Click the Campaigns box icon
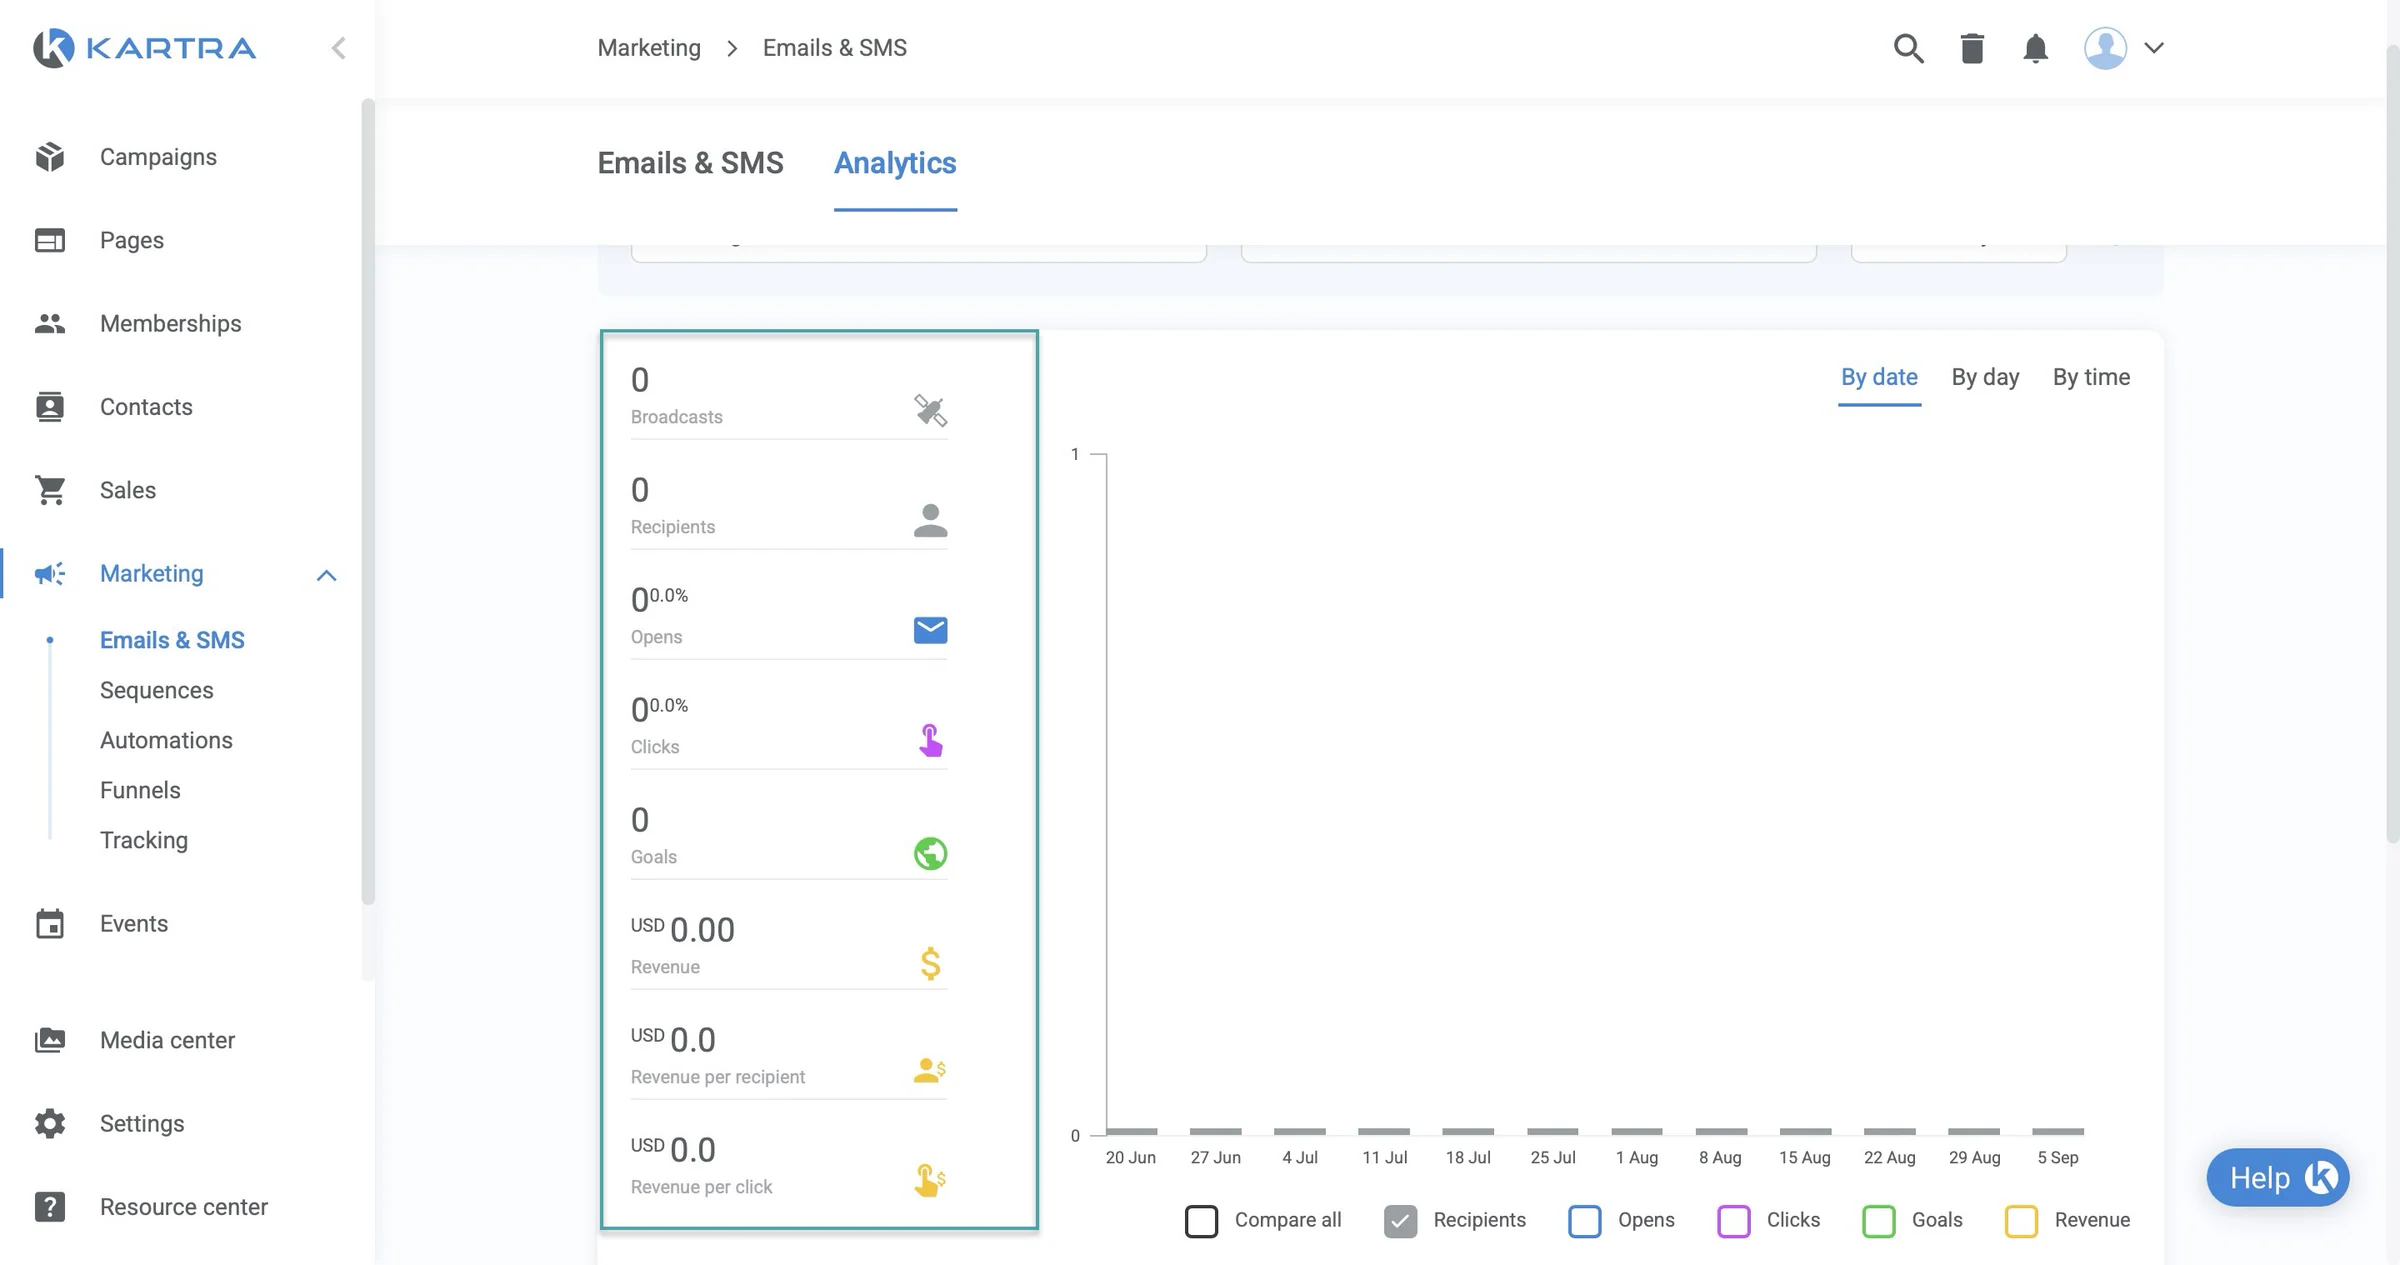This screenshot has width=2400, height=1265. pyautogui.click(x=49, y=157)
